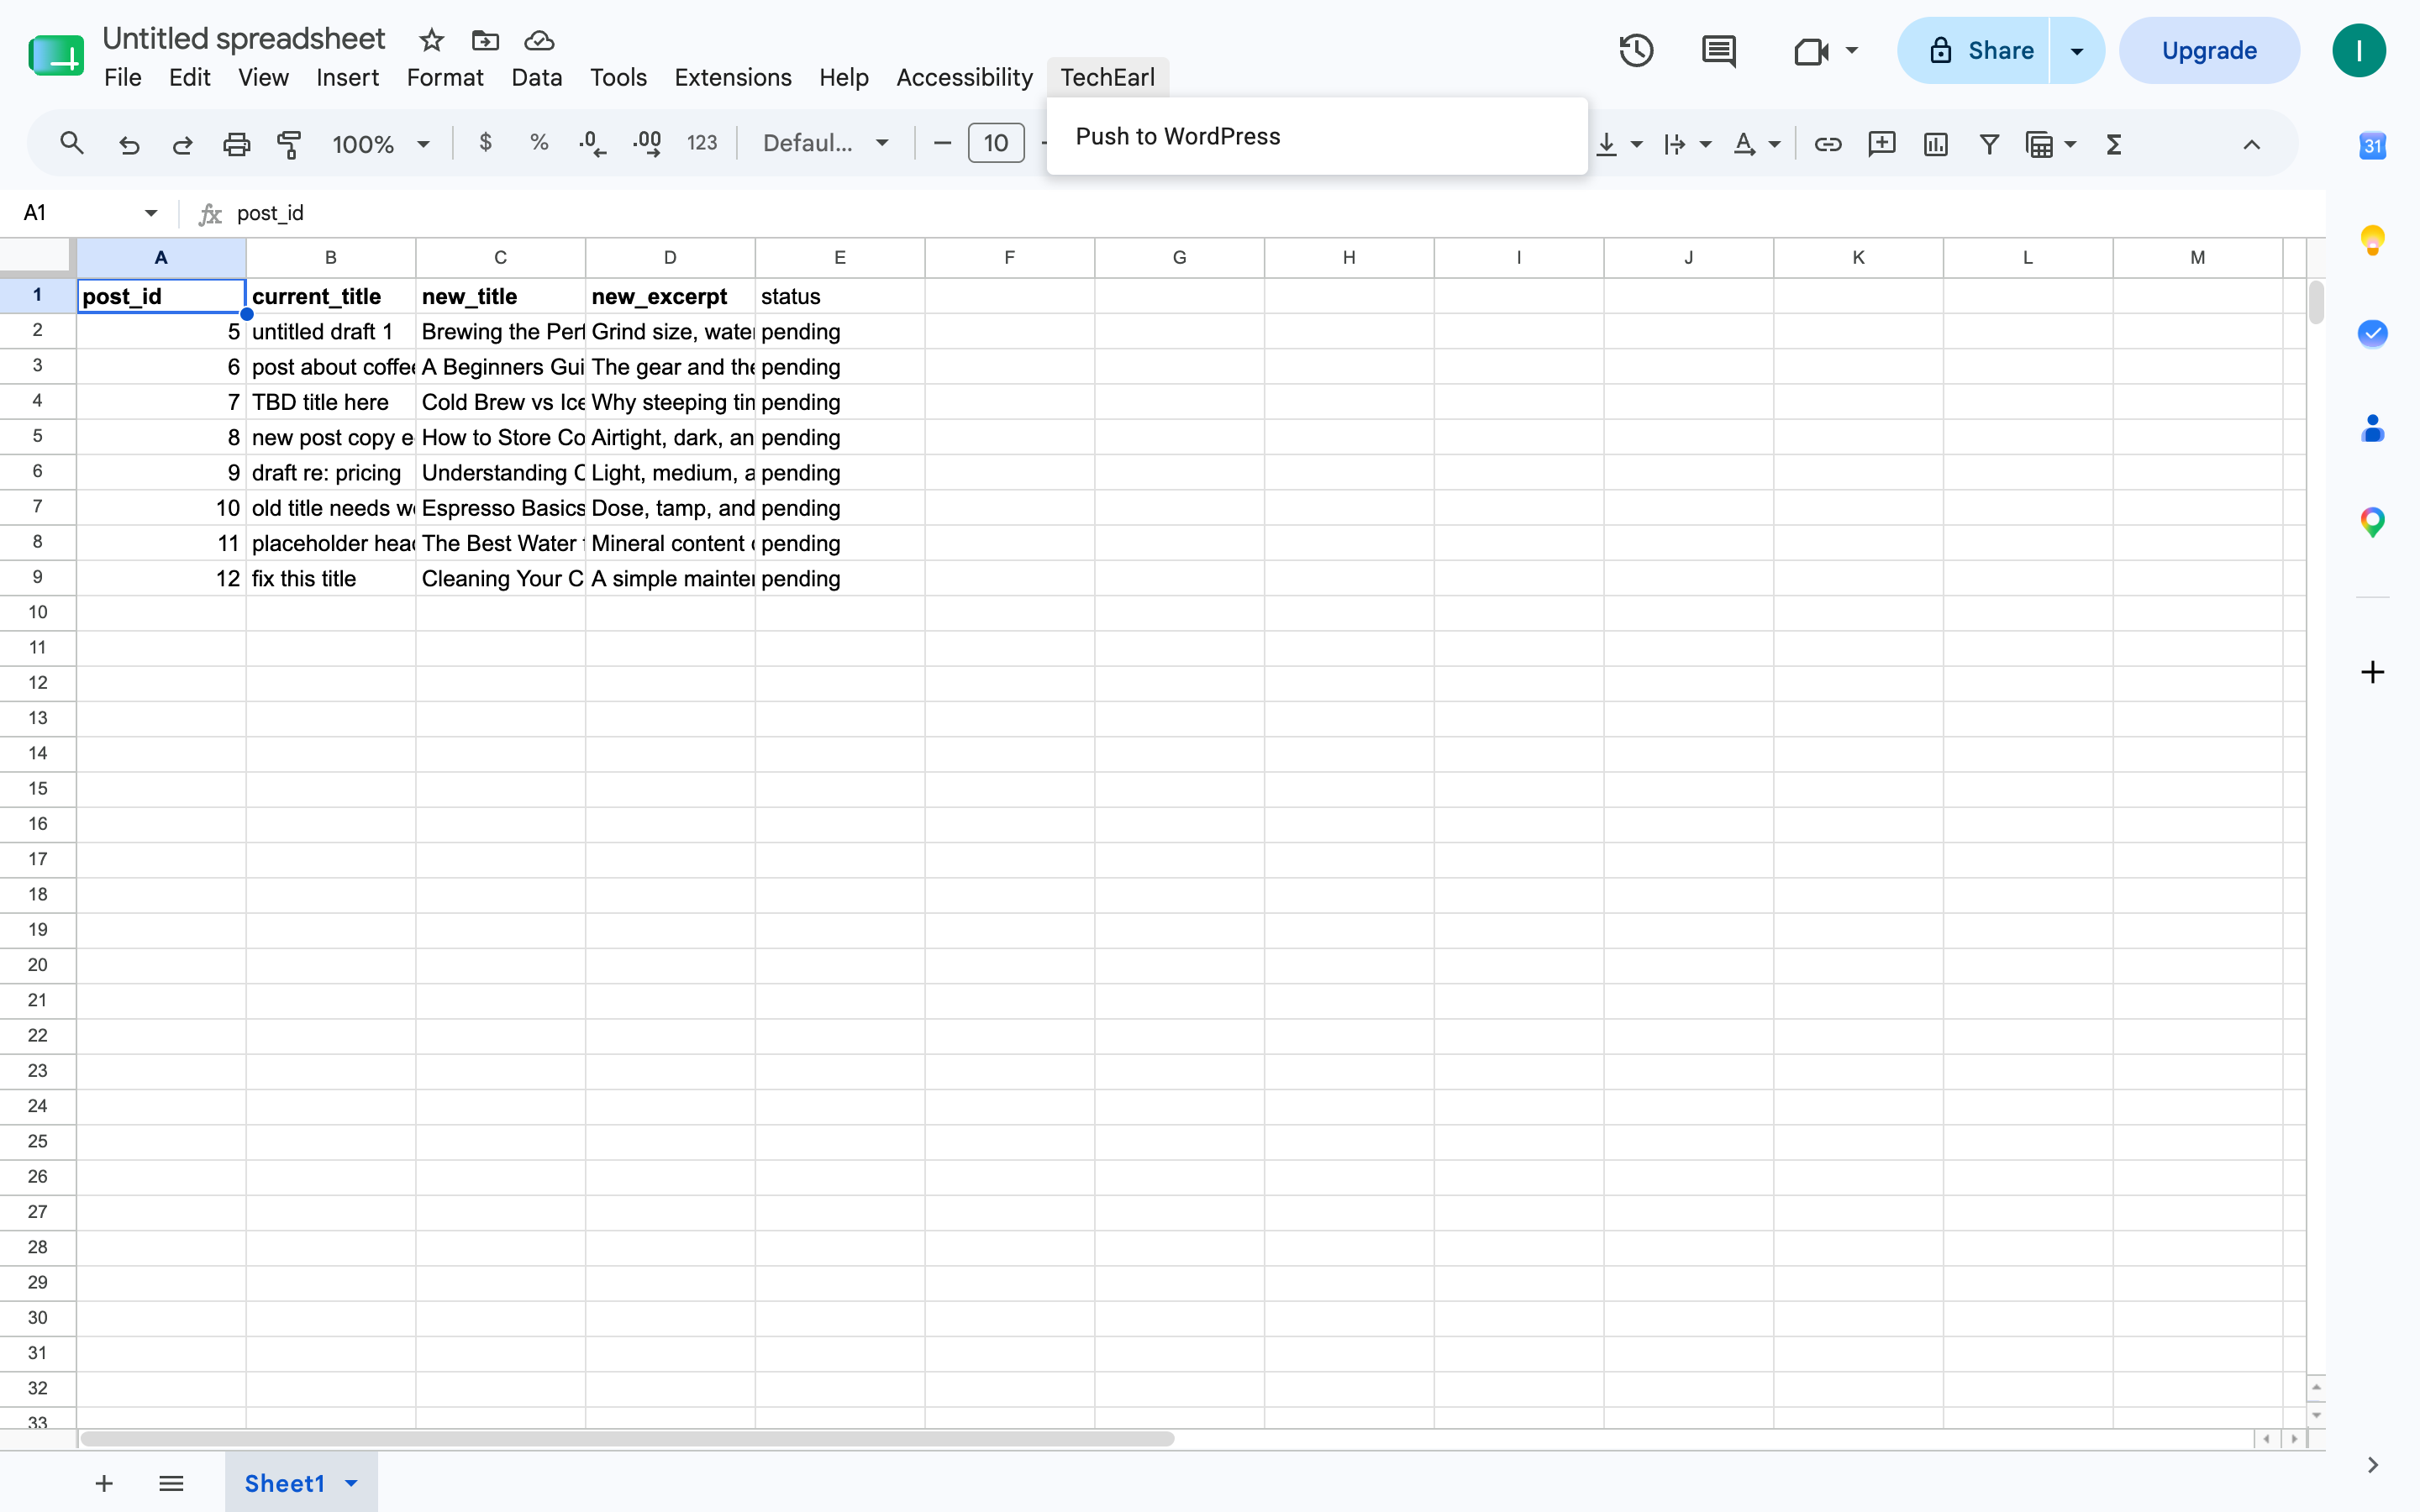Open the Insert menu
This screenshot has width=2420, height=1512.
pyautogui.click(x=347, y=78)
